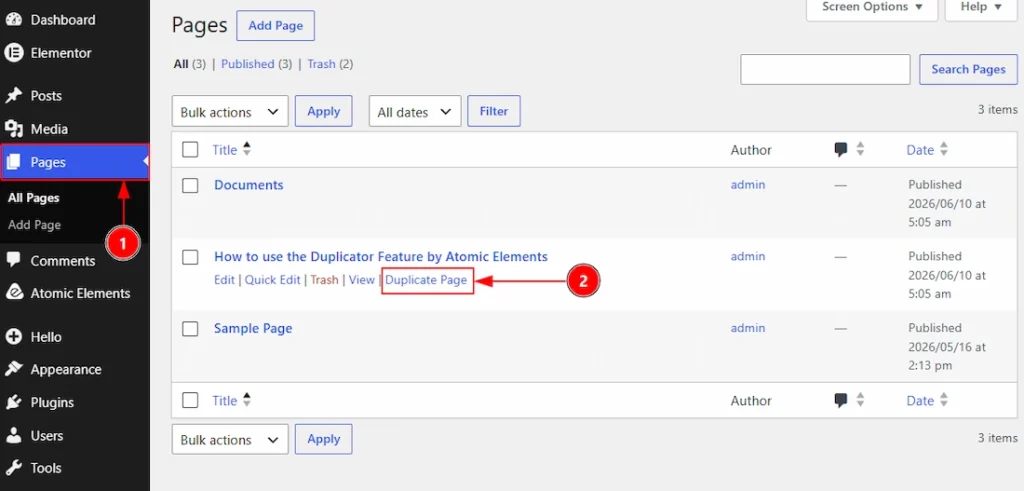Viewport: 1024px width, 491px height.
Task: Show the Trash (2) pages filter
Action: [330, 64]
